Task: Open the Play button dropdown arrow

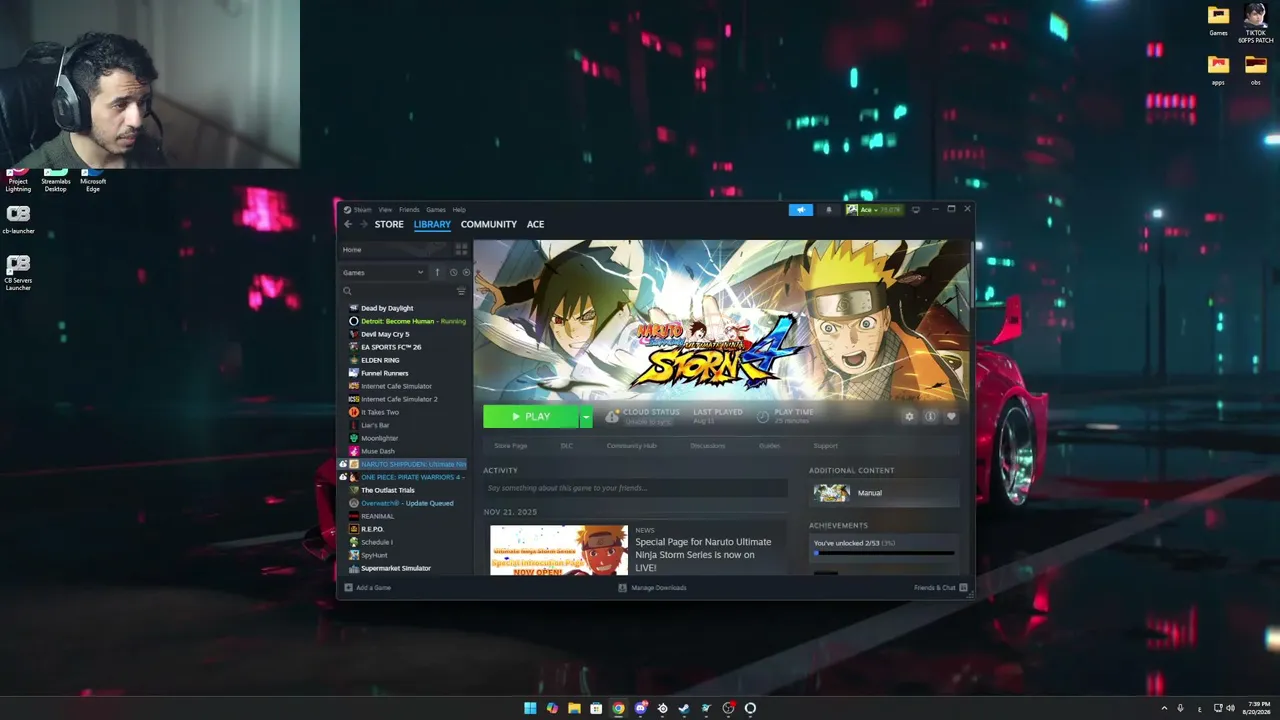Action: click(586, 417)
